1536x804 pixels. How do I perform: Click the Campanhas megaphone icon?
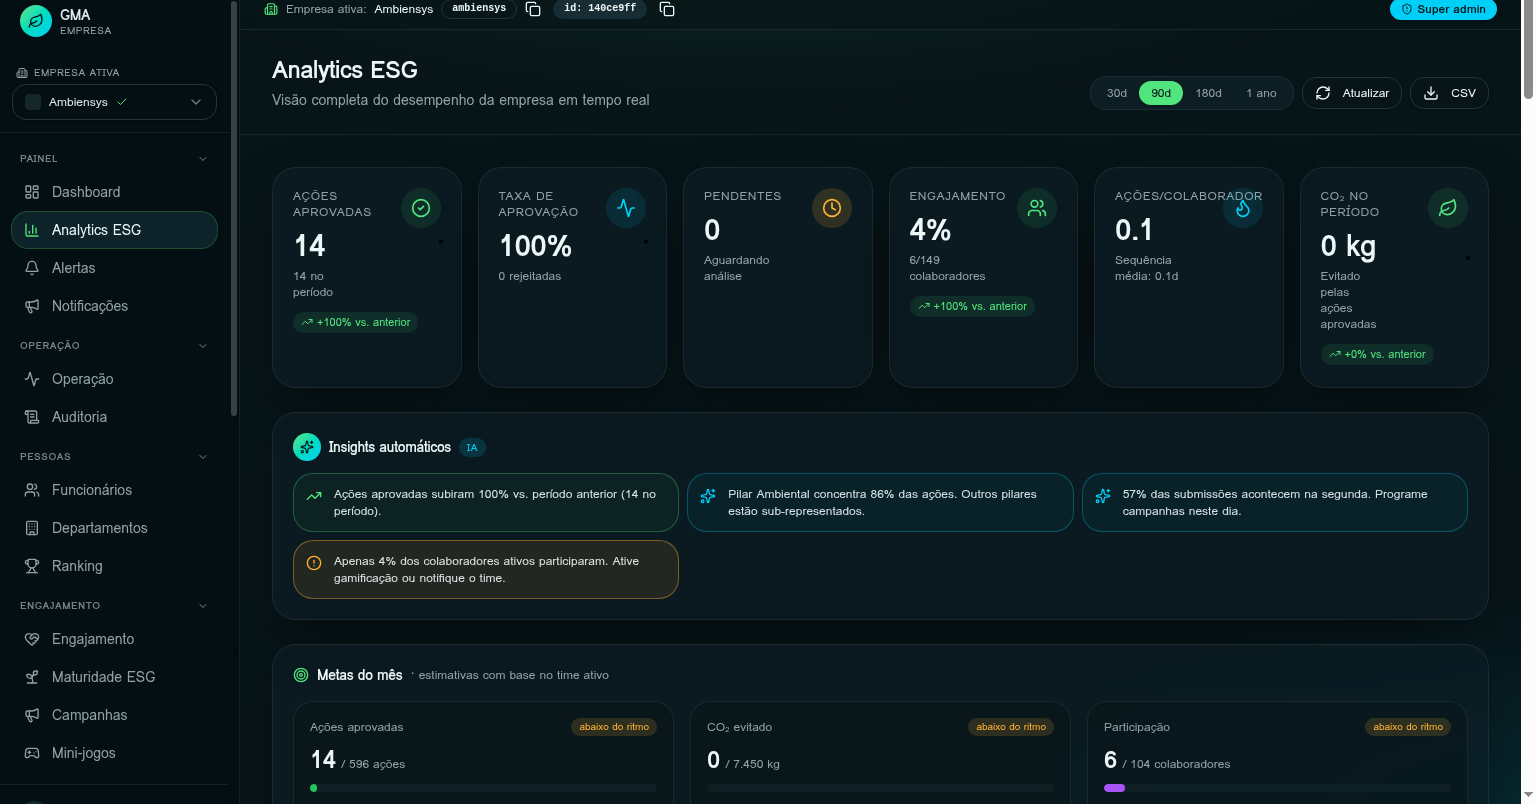(x=32, y=715)
